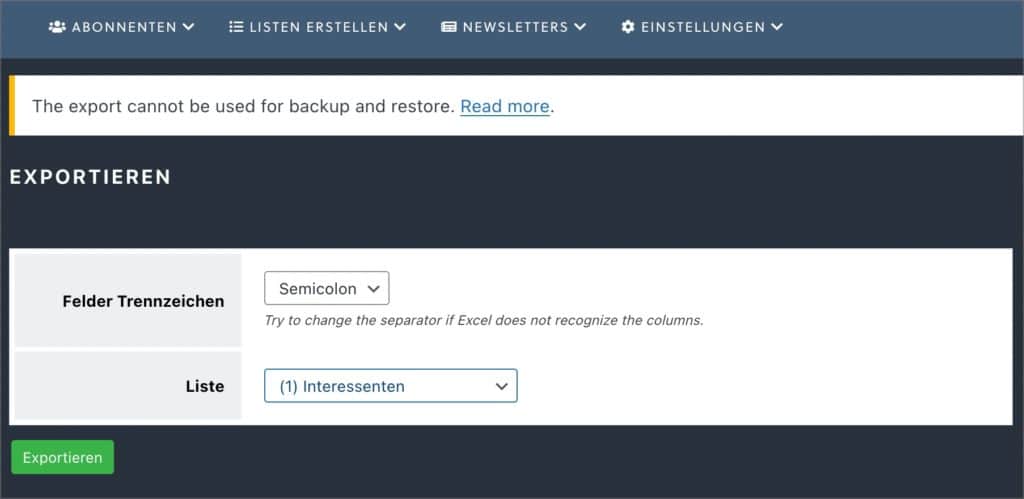Open the Interessenten list dropdown

pos(391,385)
